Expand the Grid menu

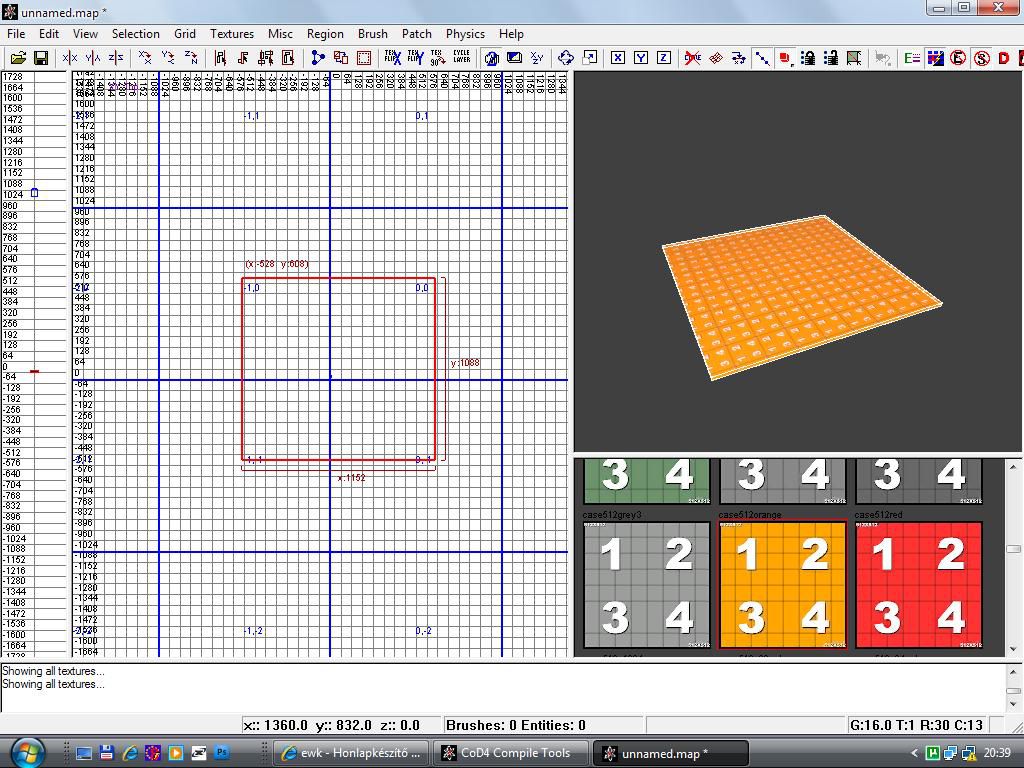pyautogui.click(x=185, y=33)
